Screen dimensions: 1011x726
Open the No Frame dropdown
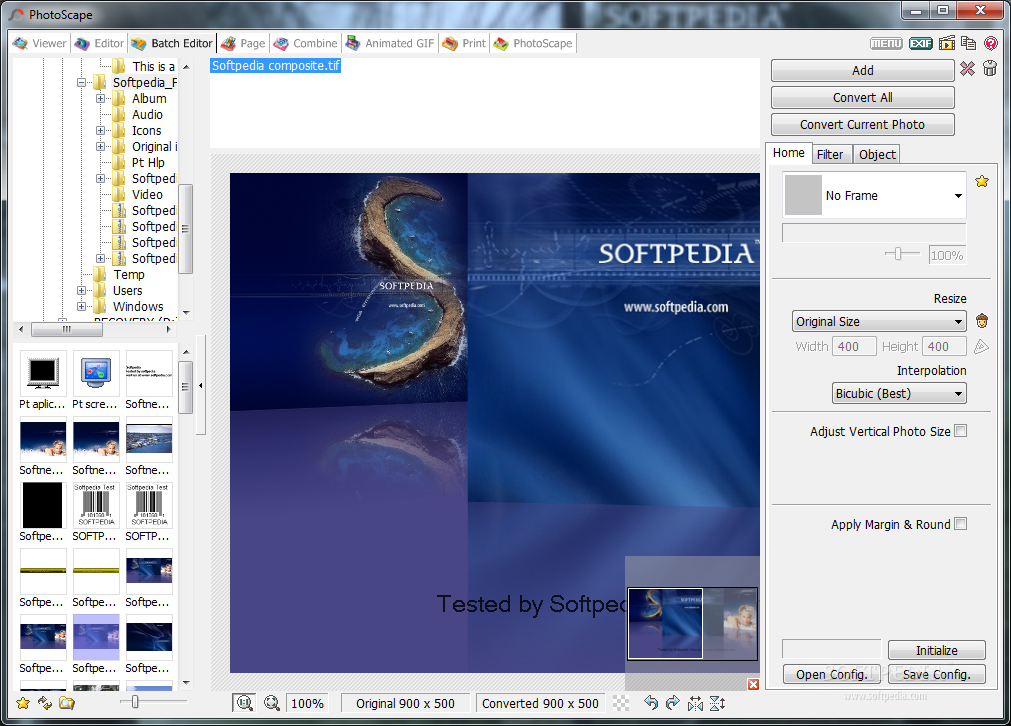pyautogui.click(x=874, y=195)
